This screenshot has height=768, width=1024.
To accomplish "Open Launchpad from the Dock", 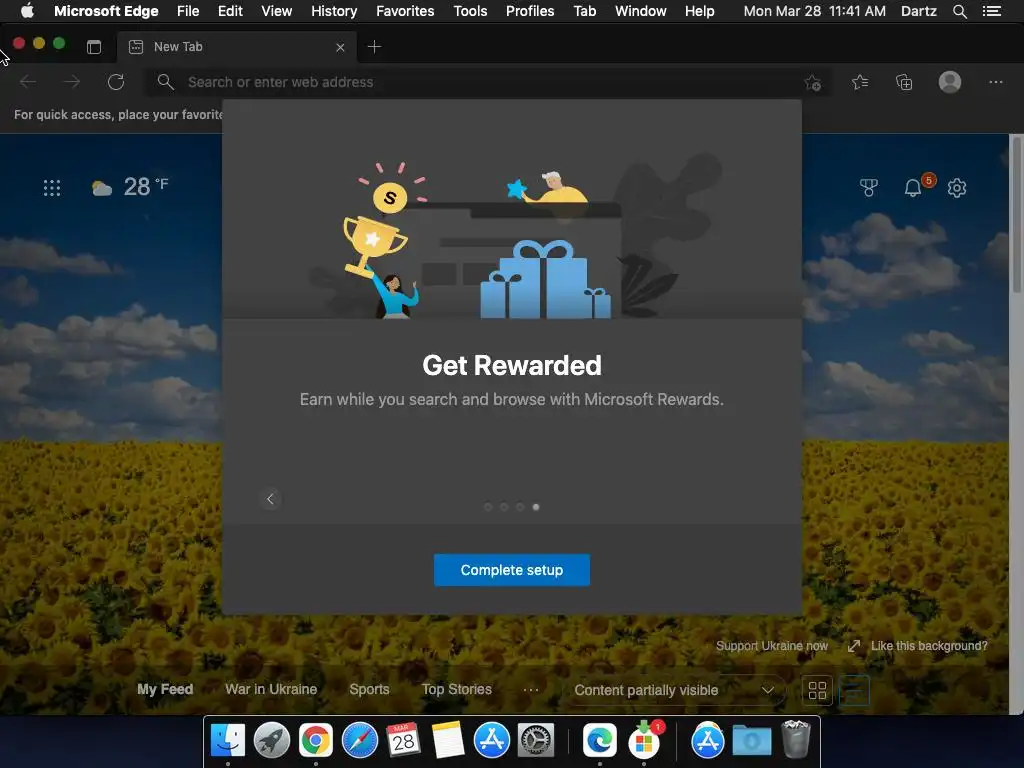I will (272, 741).
